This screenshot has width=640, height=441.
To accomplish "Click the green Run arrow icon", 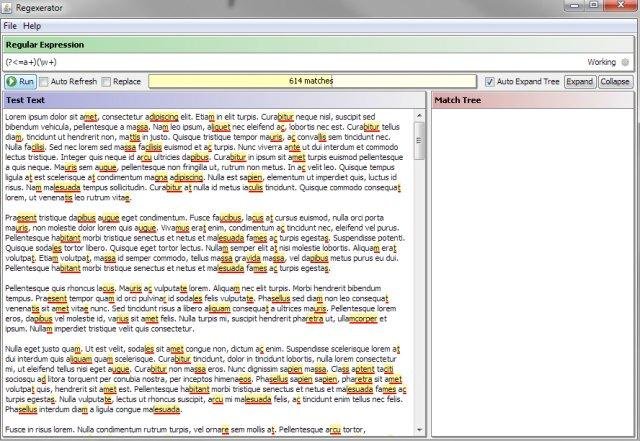I will pyautogui.click(x=11, y=82).
